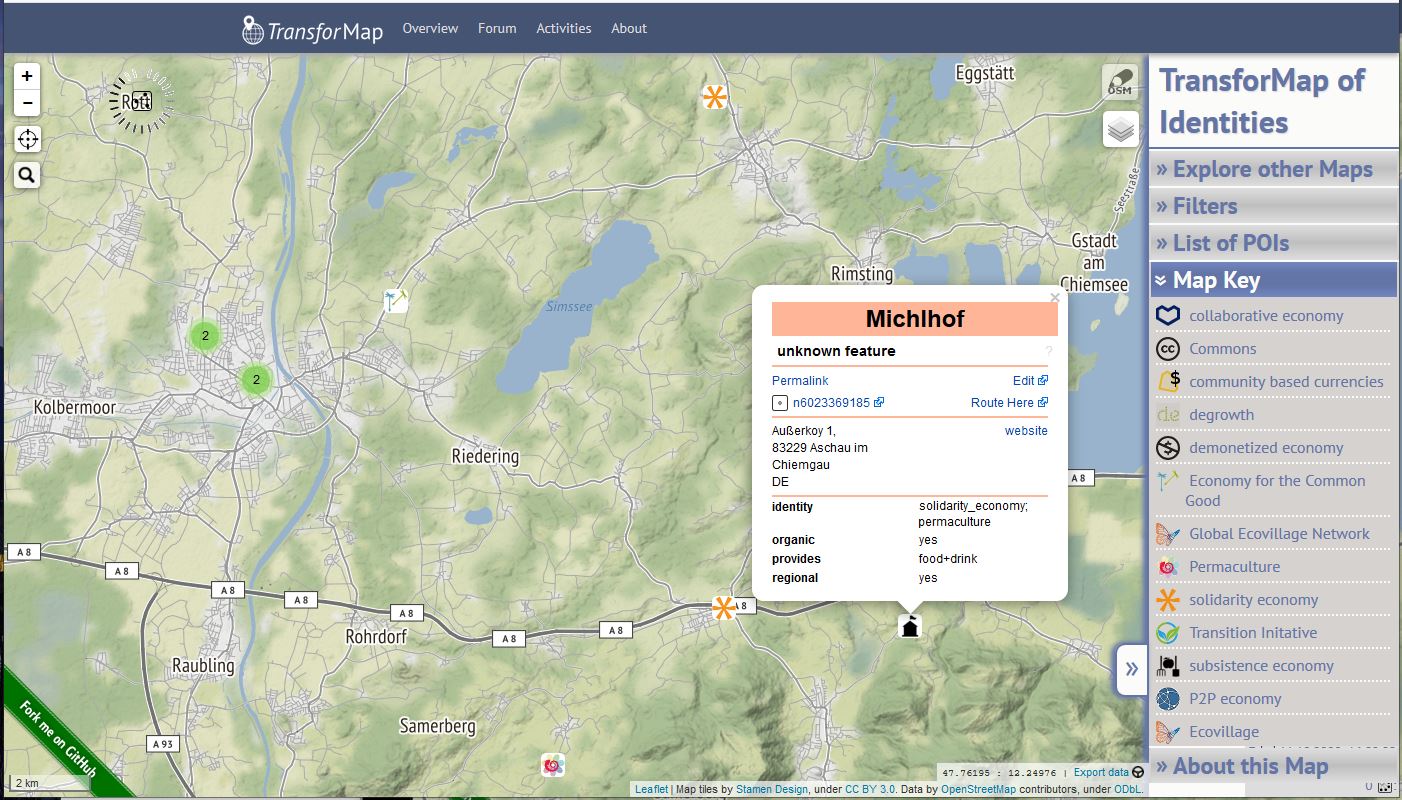Open Stamen Design attribution link

pos(771,789)
